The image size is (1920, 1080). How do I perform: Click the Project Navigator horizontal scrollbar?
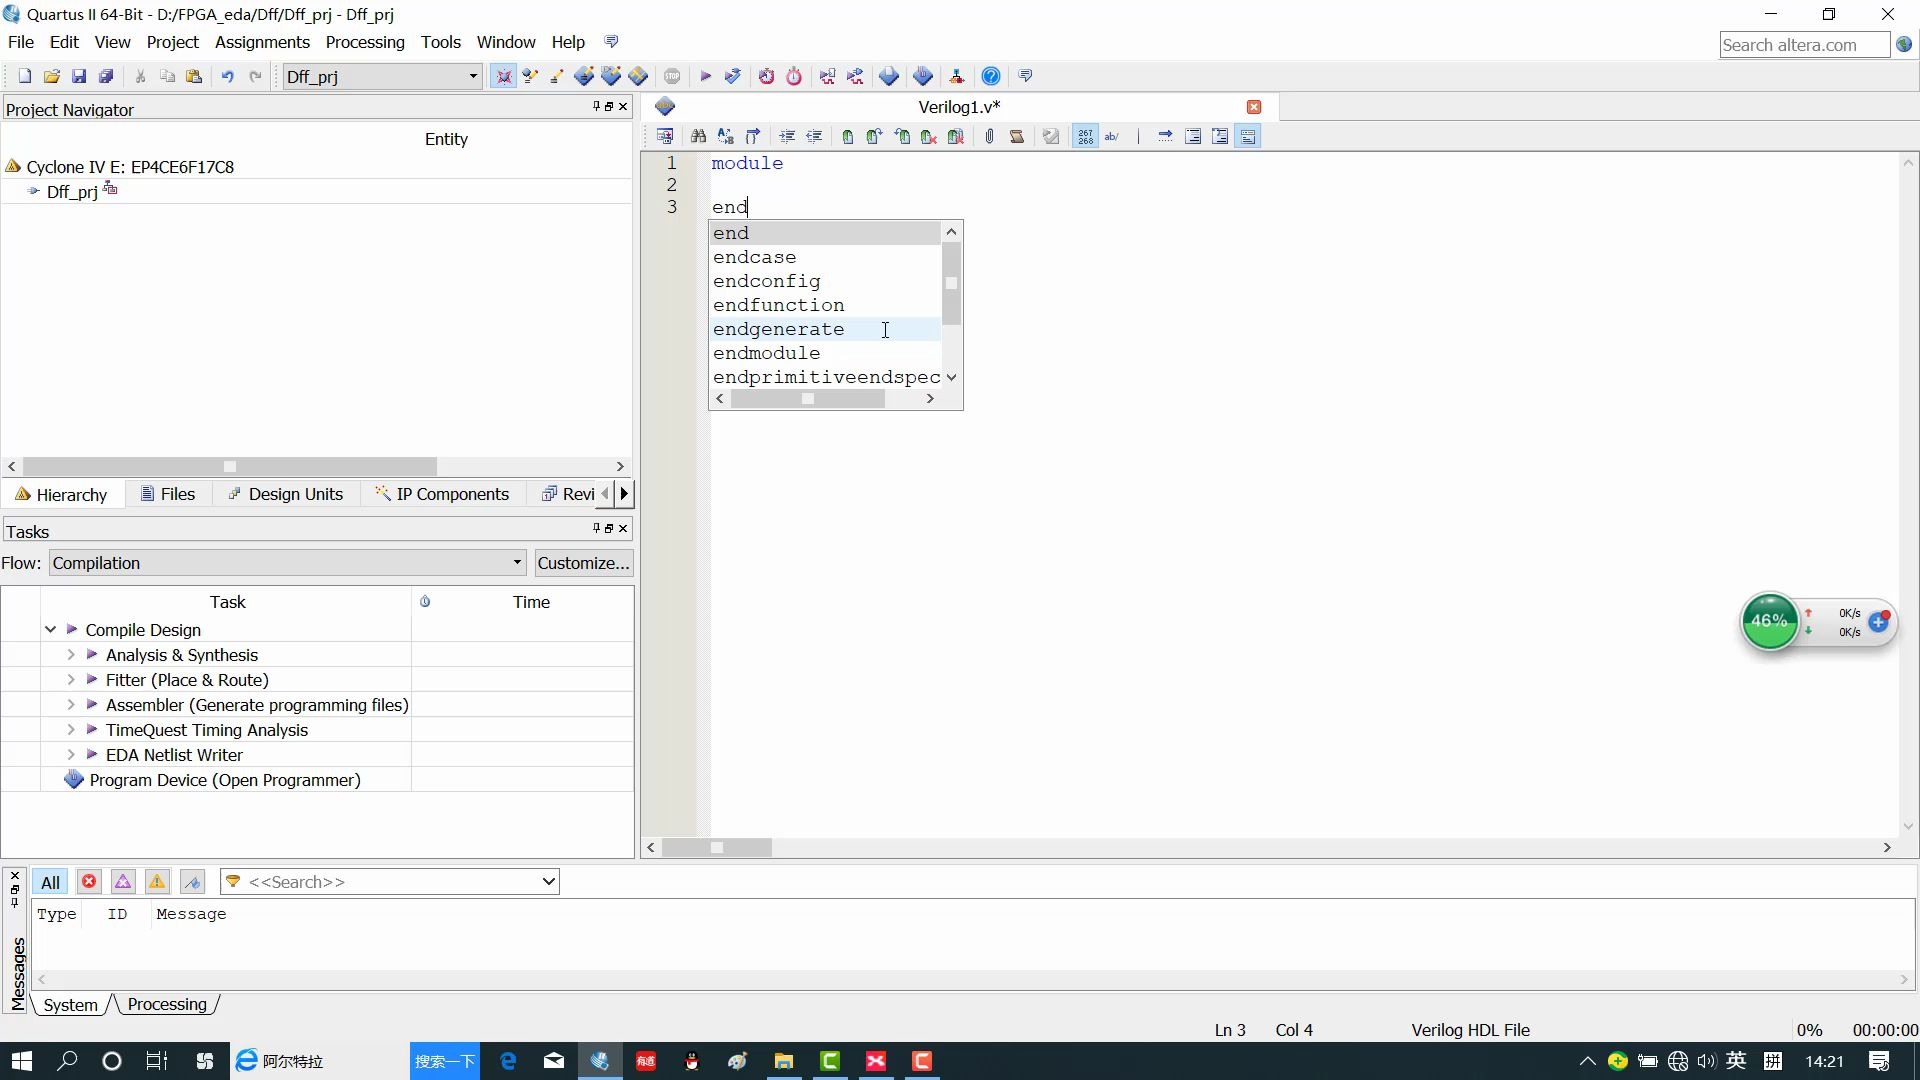coord(230,467)
